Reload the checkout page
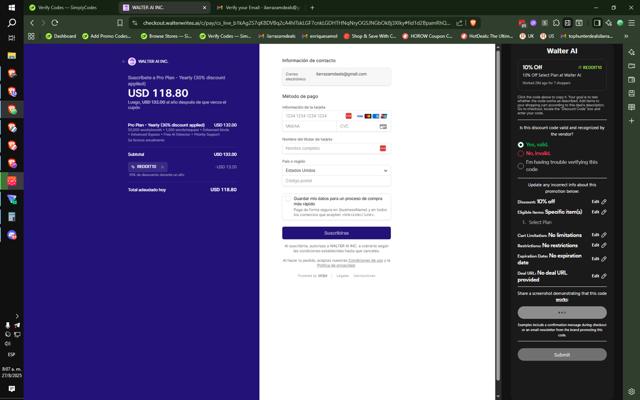Screen dimensions: 640x400 [55, 23]
